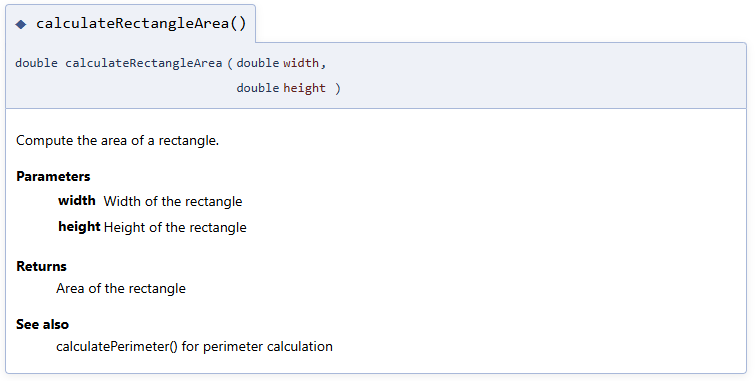The image size is (756, 381).
Task: Open calculatePerimeter() reference in See also
Action: 117,347
